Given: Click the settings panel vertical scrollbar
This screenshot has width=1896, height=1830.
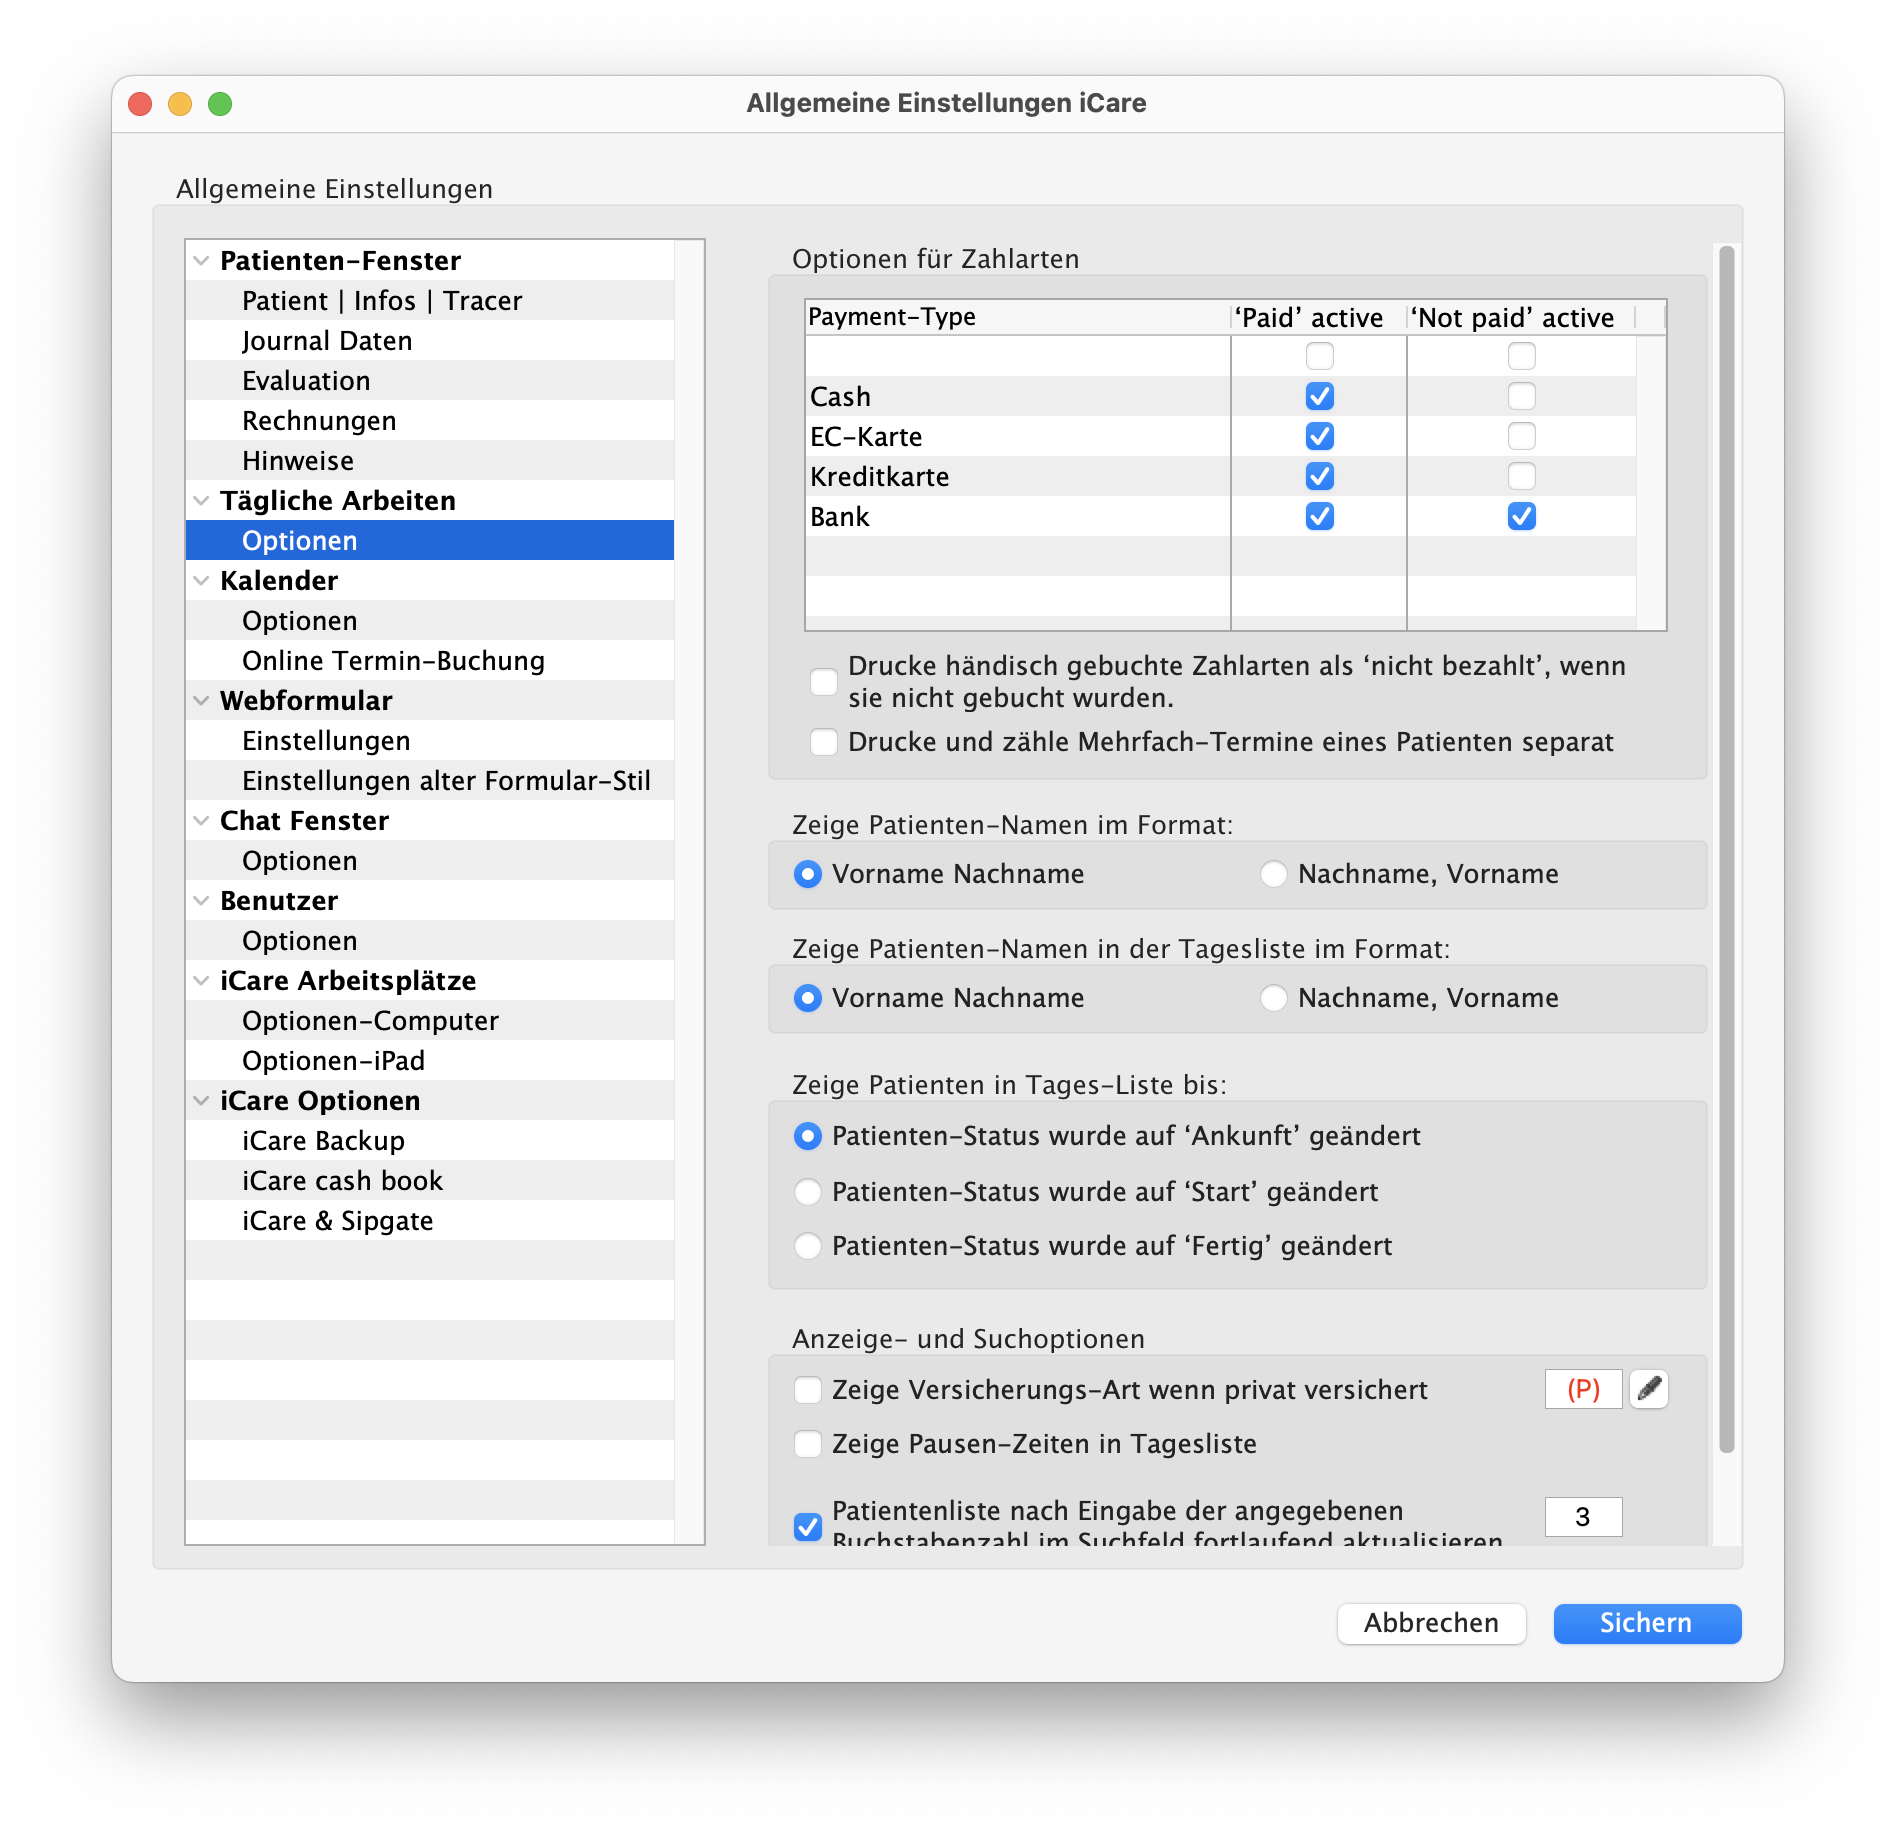Looking at the screenshot, I should coord(1726,850).
